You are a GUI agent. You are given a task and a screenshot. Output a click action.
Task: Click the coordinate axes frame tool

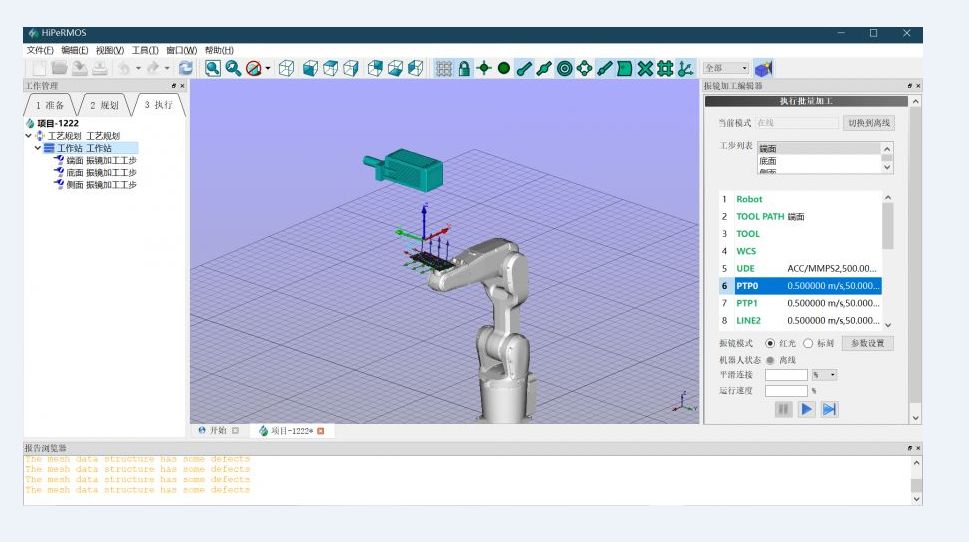pyautogui.click(x=685, y=68)
